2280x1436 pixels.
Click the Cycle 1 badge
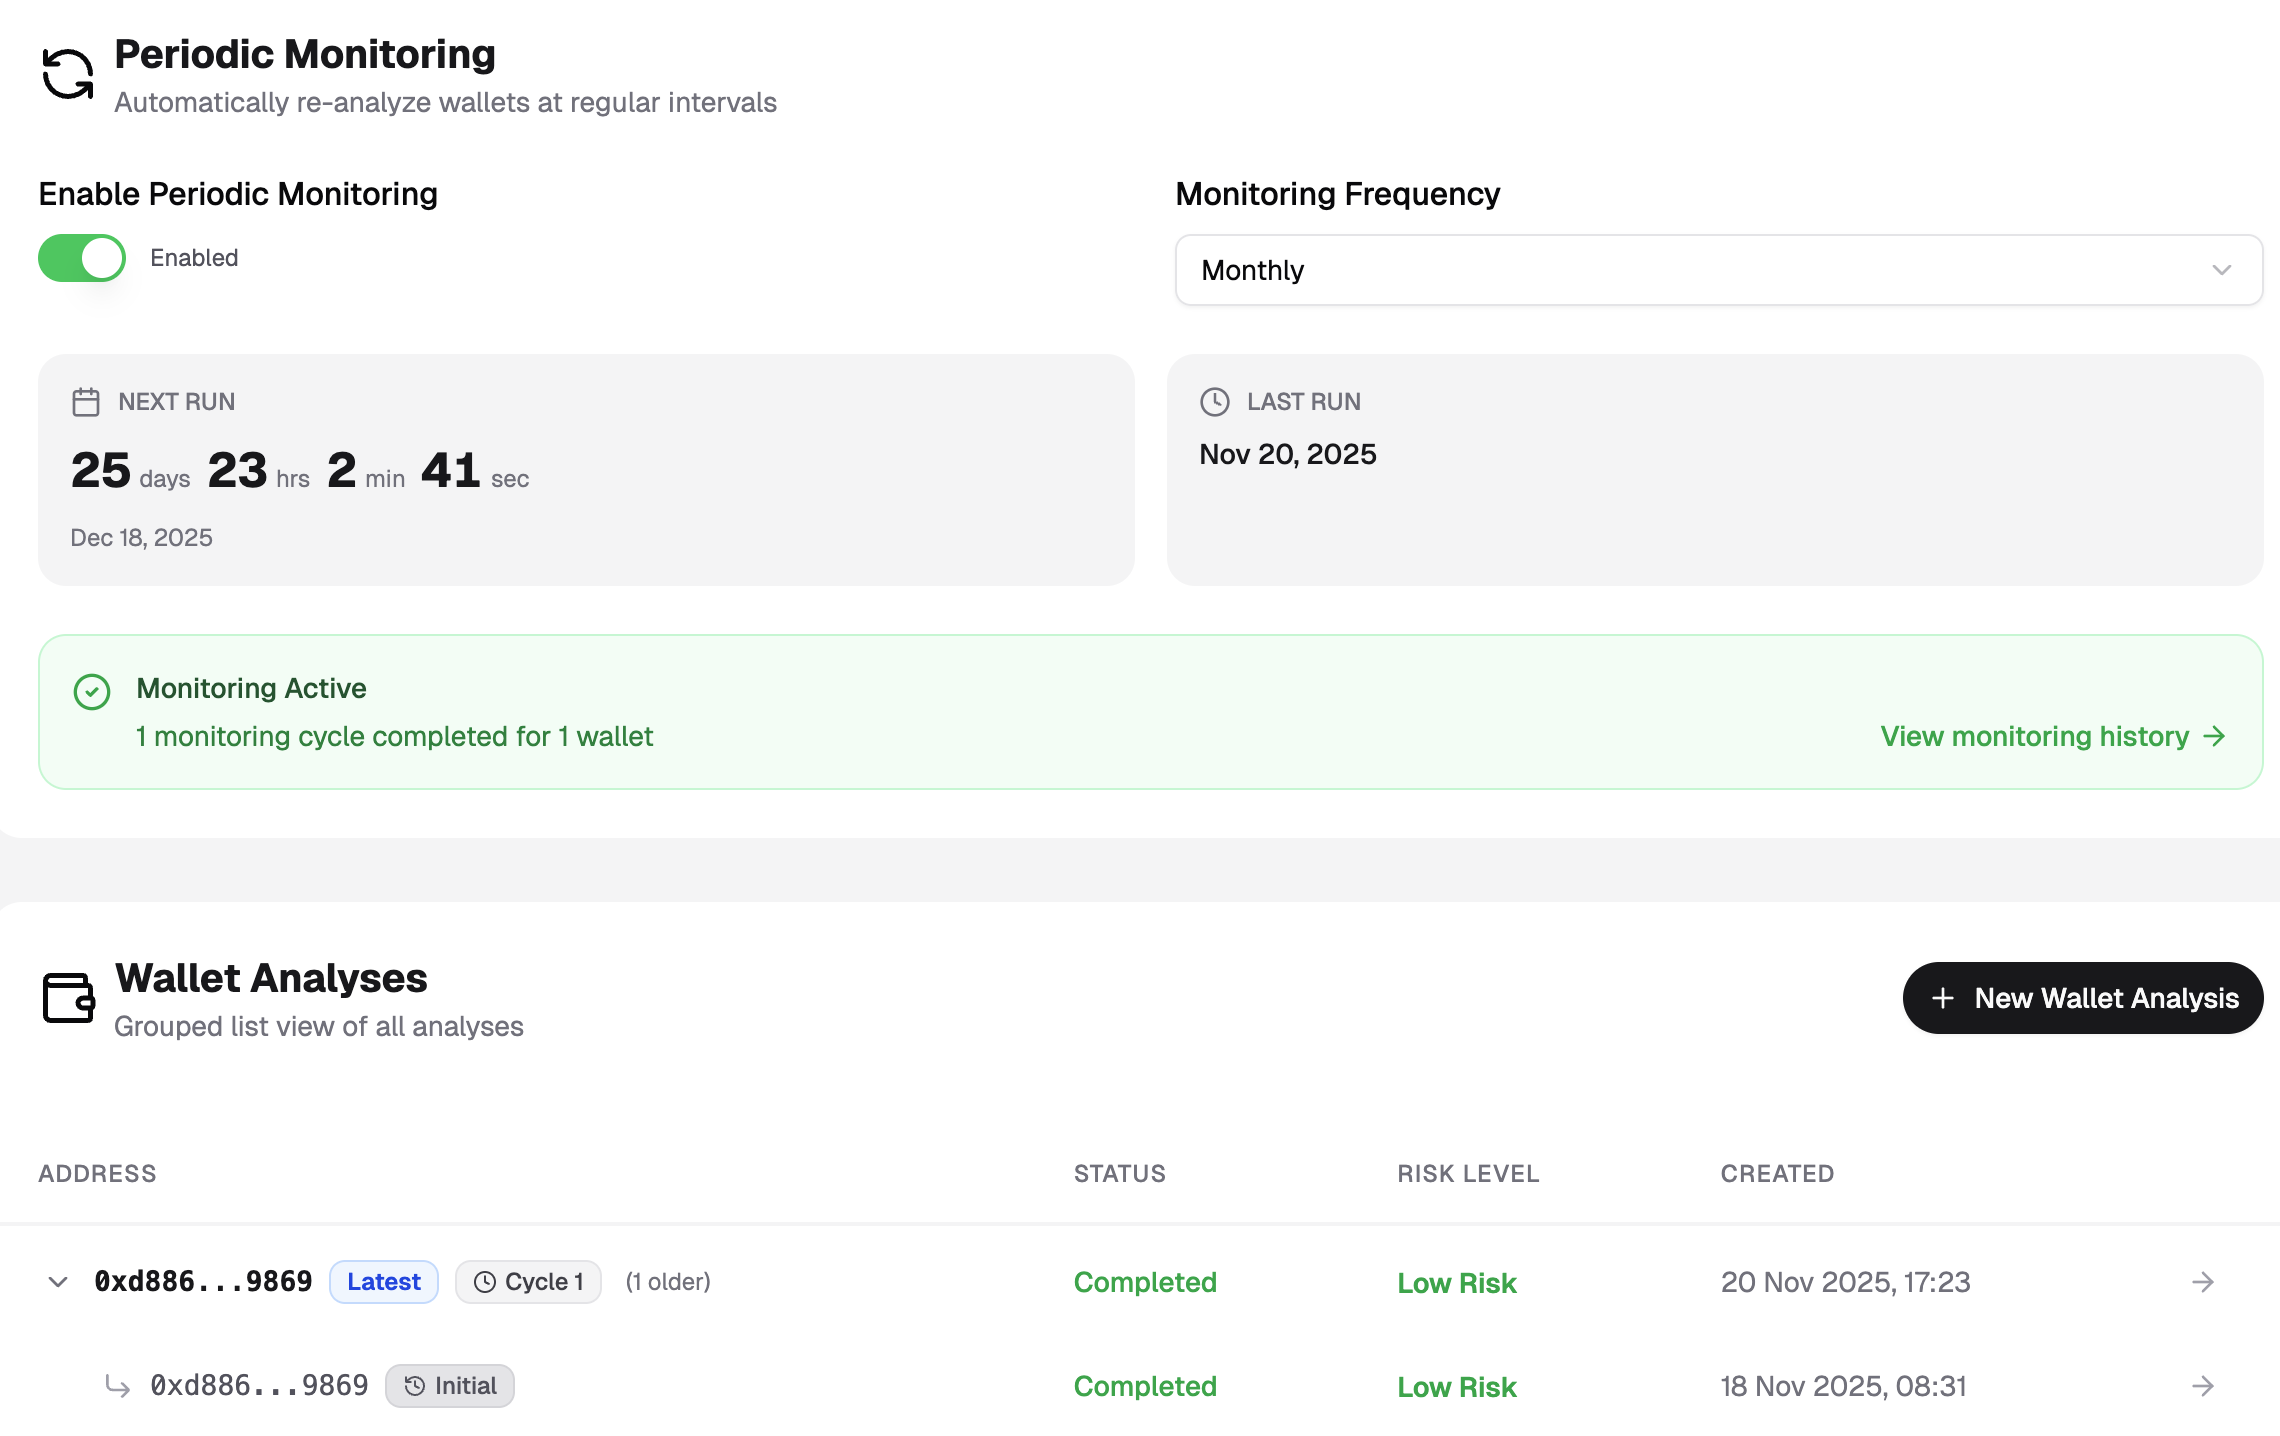pos(528,1282)
